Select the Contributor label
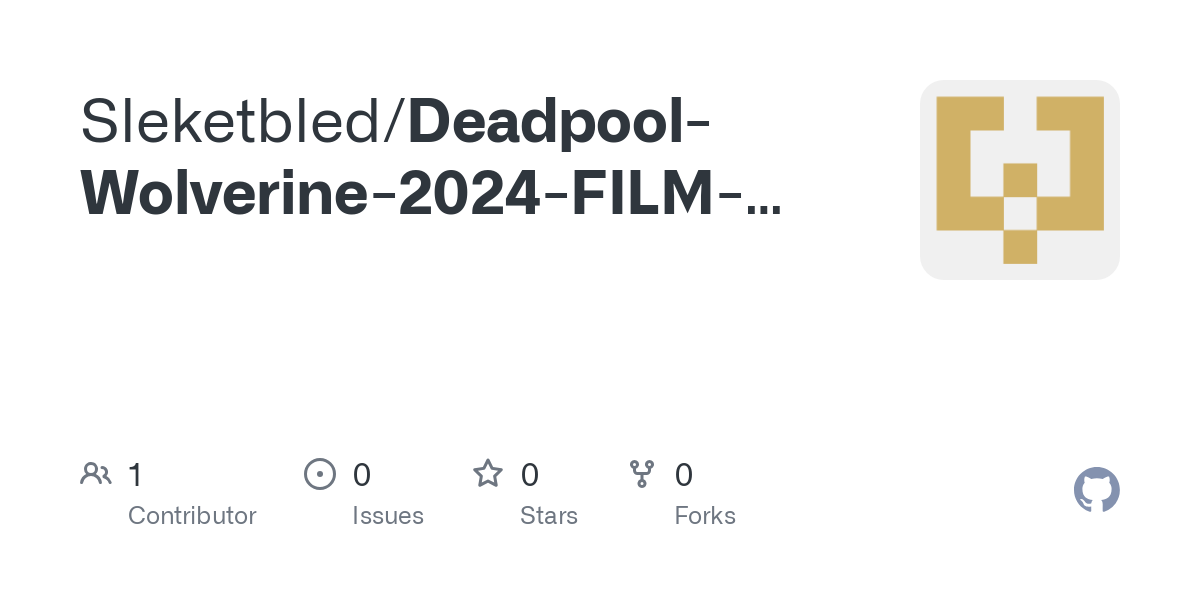 [192, 516]
